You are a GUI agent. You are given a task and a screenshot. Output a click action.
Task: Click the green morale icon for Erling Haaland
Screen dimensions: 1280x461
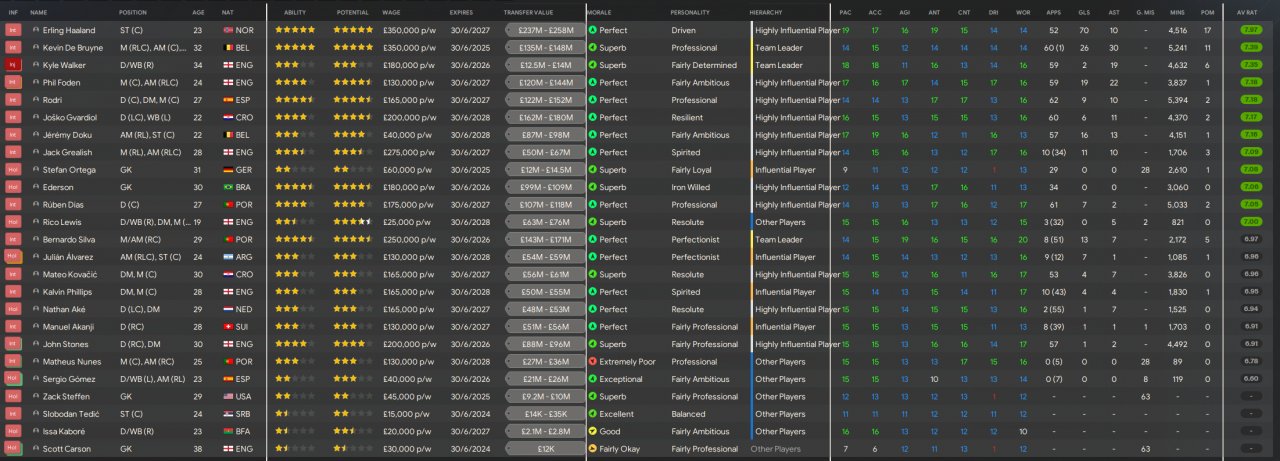(592, 30)
